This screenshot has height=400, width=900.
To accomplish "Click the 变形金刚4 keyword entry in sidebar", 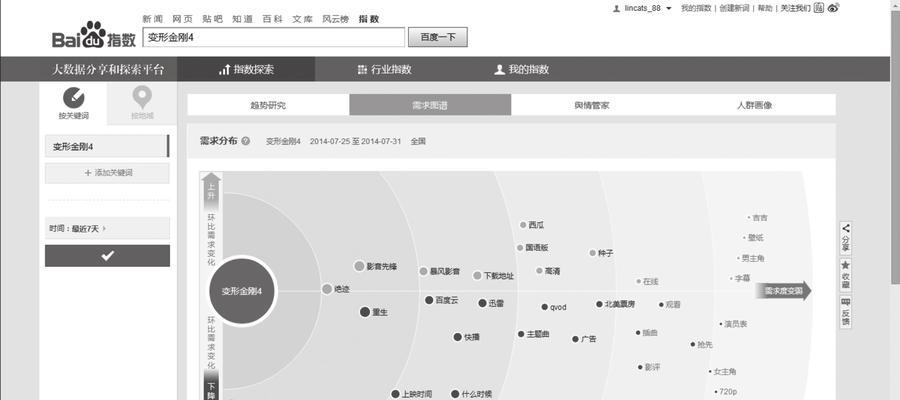I will point(107,146).
